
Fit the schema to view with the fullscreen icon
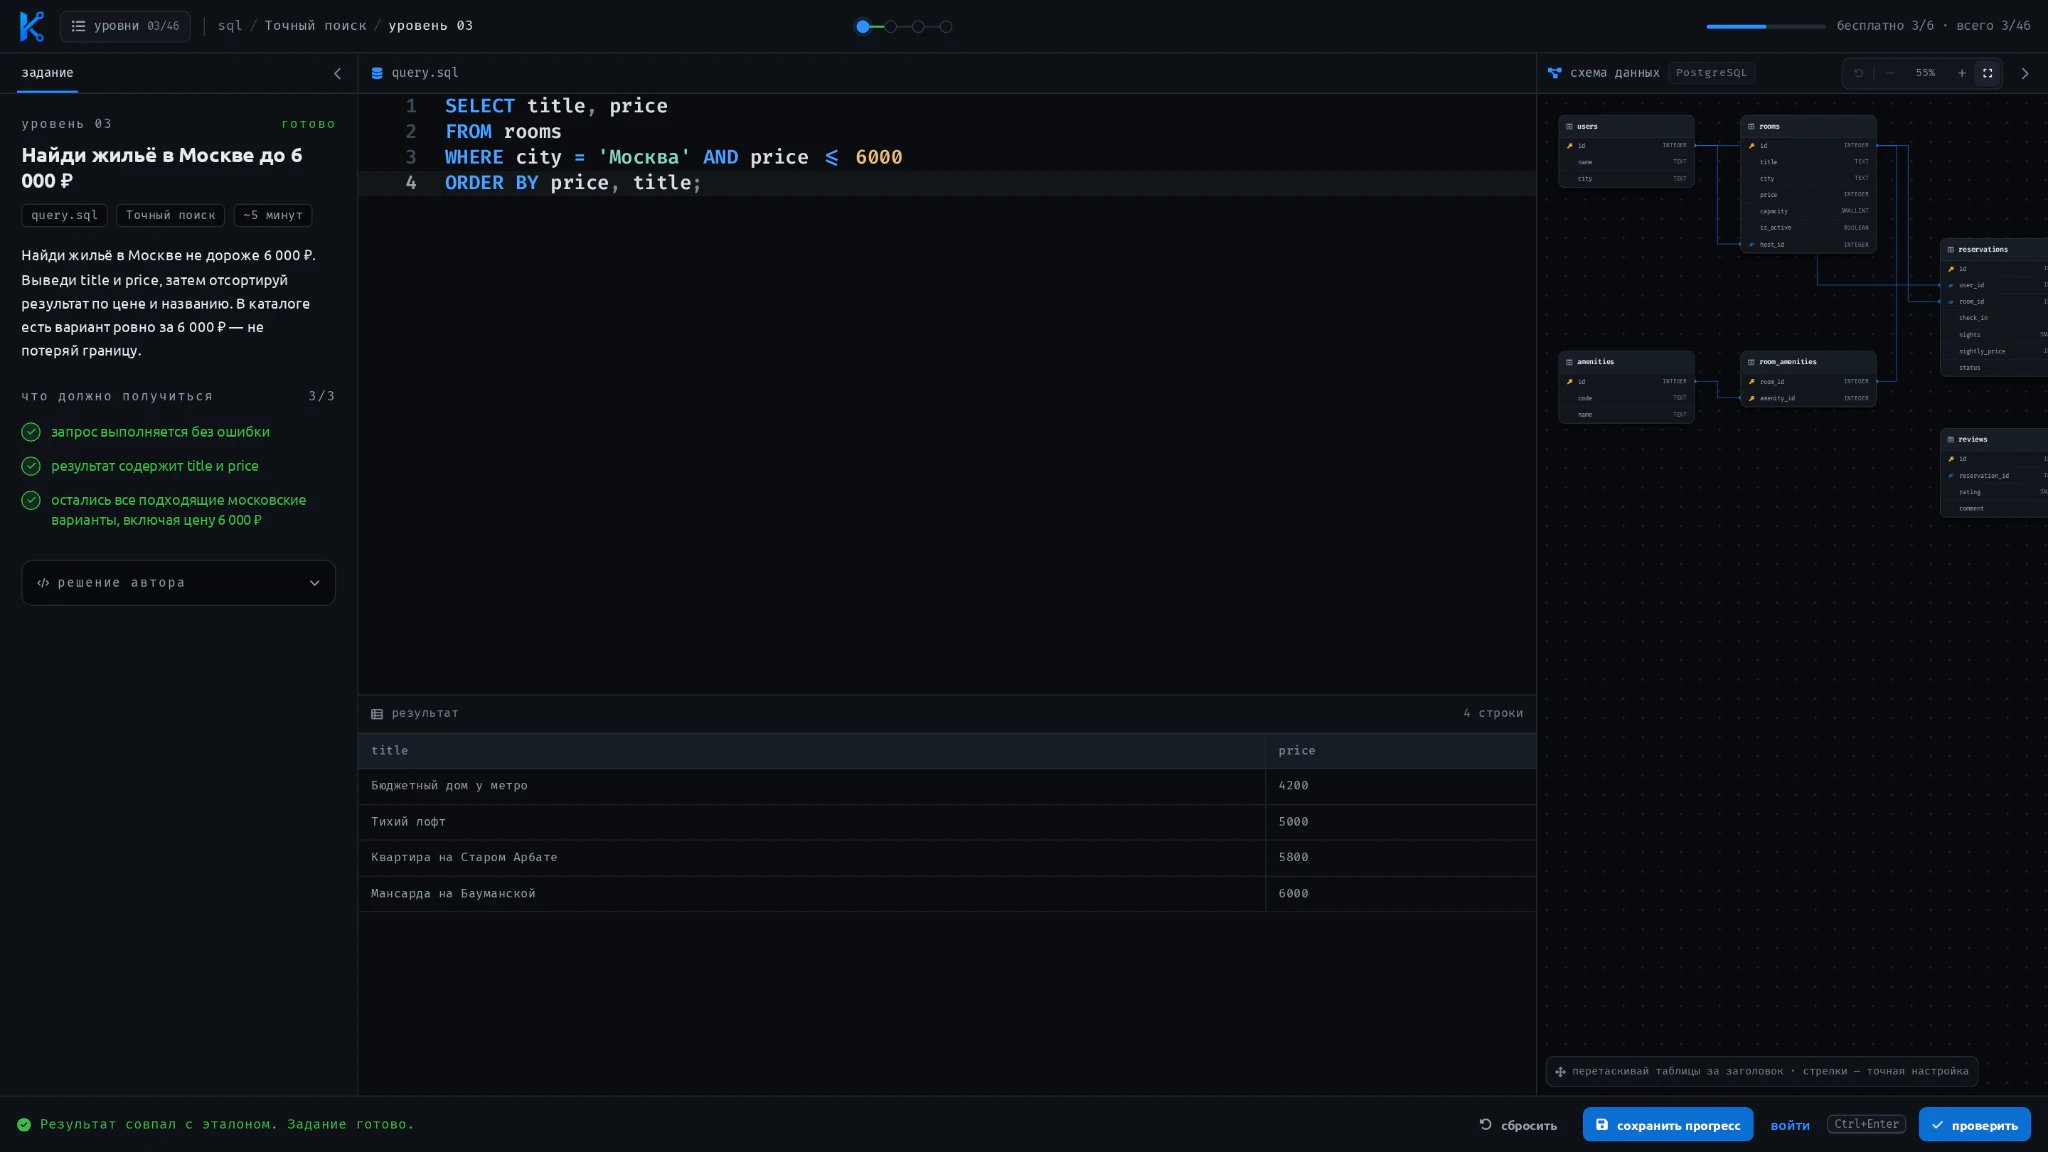[1988, 73]
